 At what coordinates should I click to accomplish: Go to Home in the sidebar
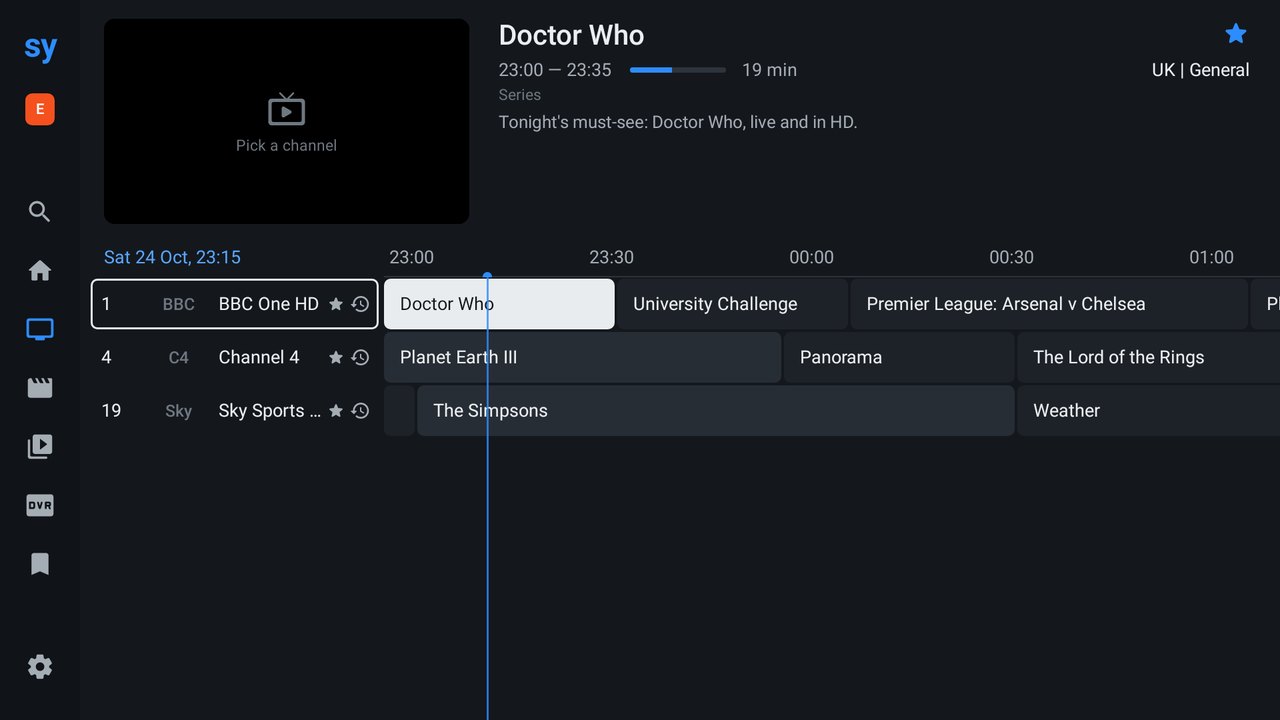coord(40,270)
